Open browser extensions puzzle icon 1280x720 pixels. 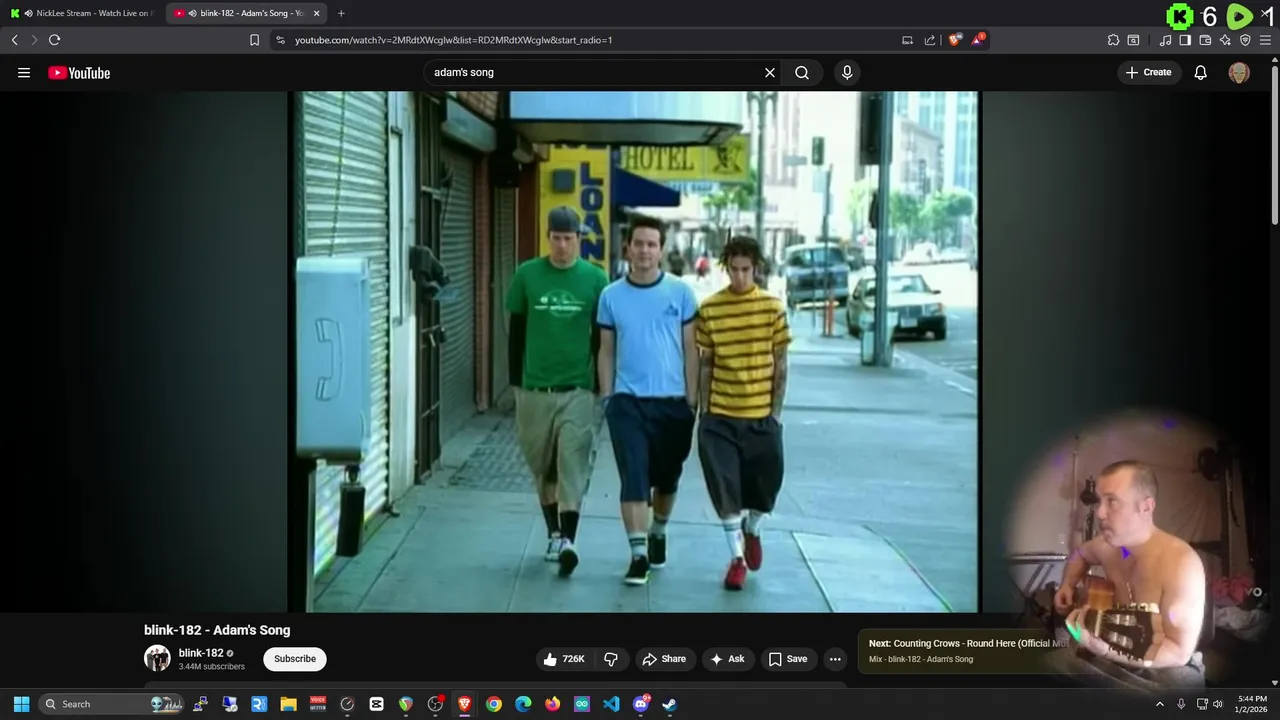tap(1113, 40)
